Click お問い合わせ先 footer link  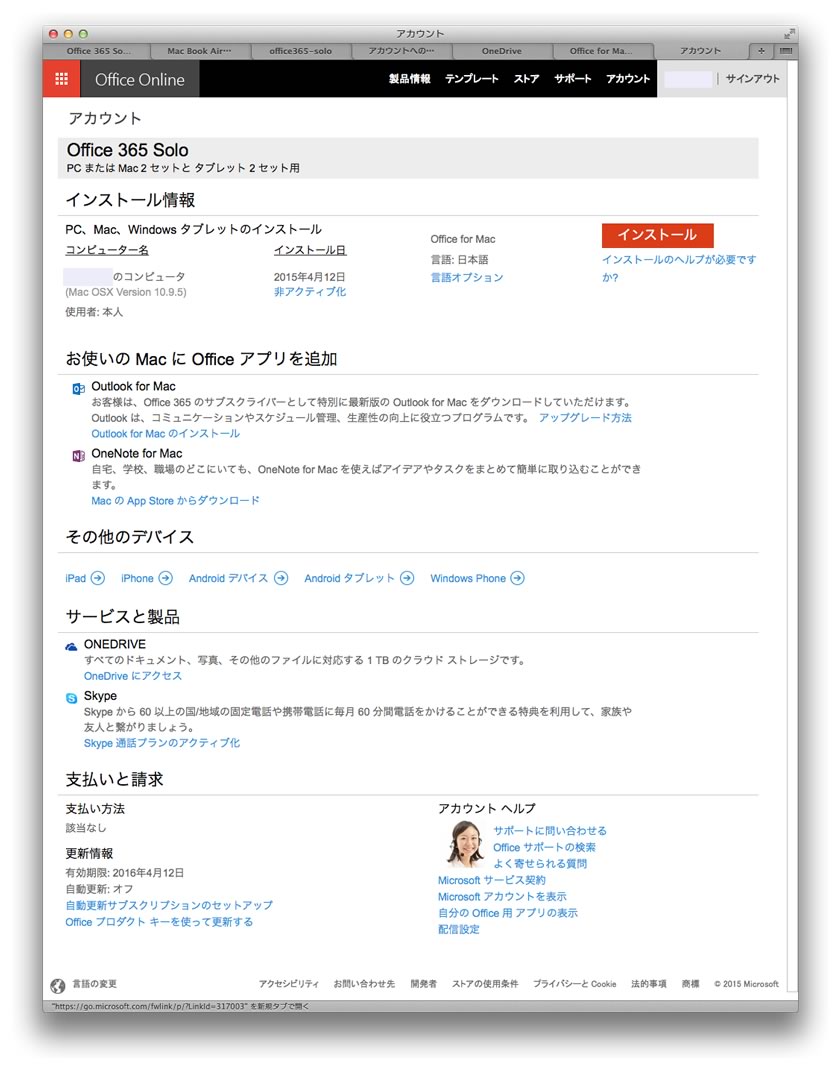point(364,984)
